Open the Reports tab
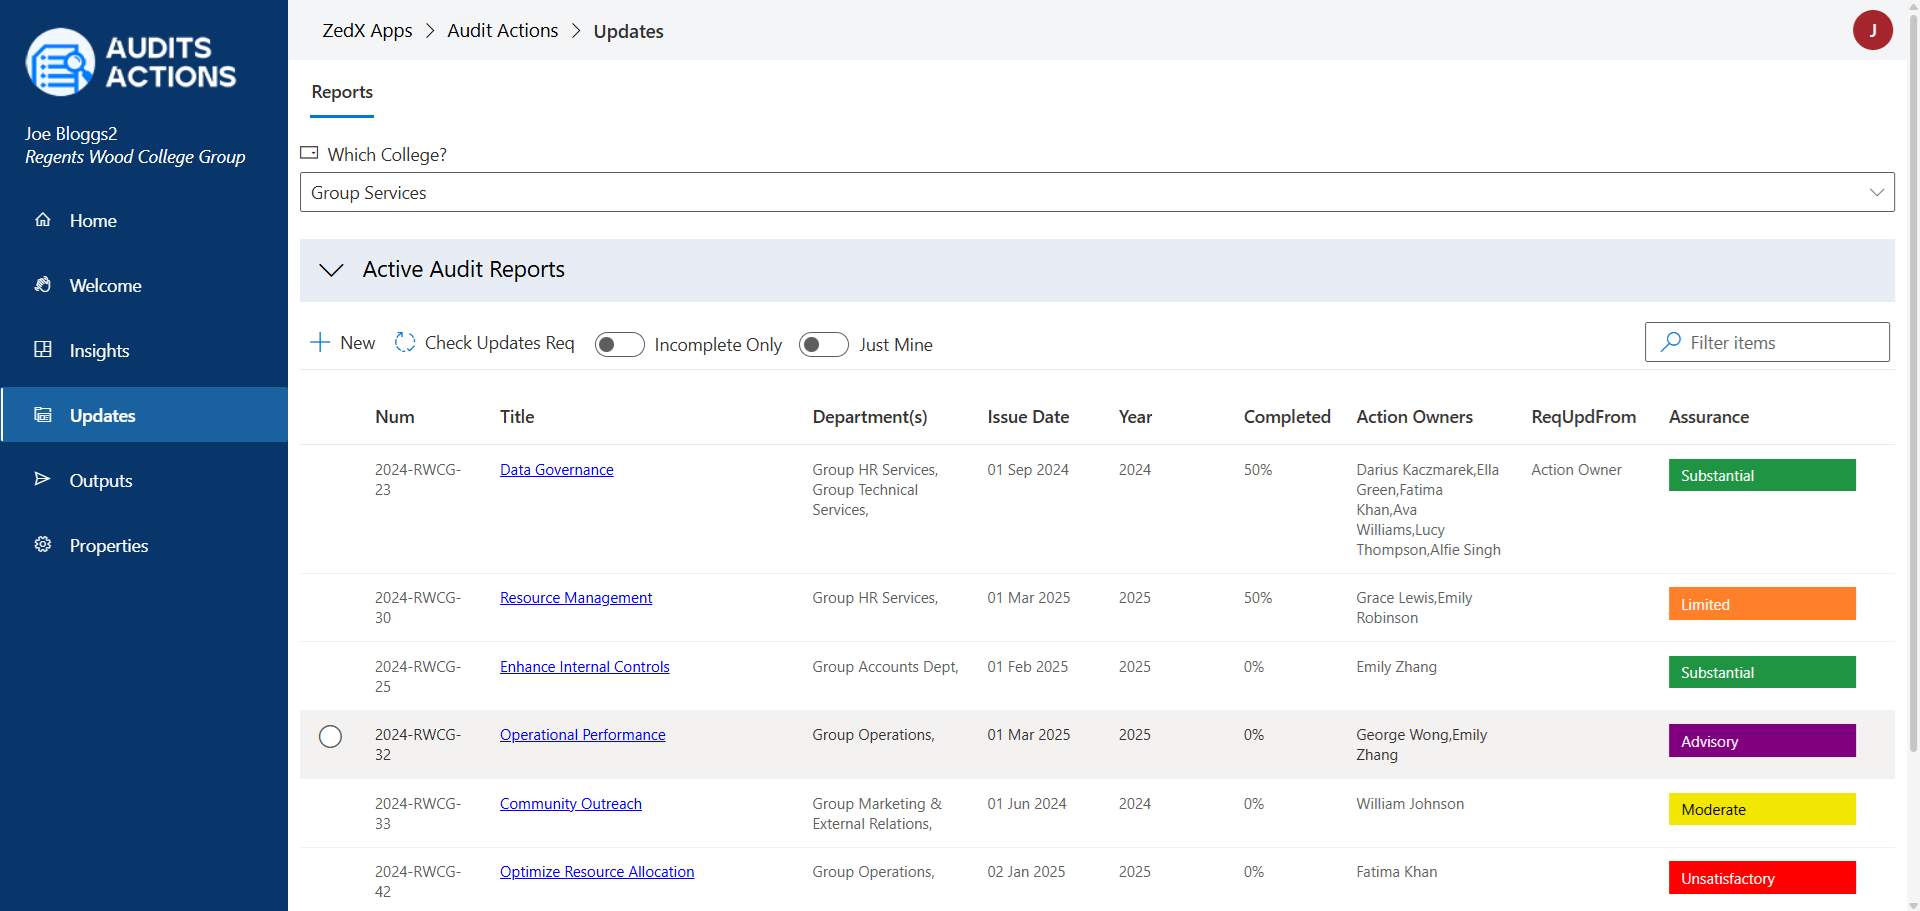This screenshot has width=1920, height=911. pos(342,92)
